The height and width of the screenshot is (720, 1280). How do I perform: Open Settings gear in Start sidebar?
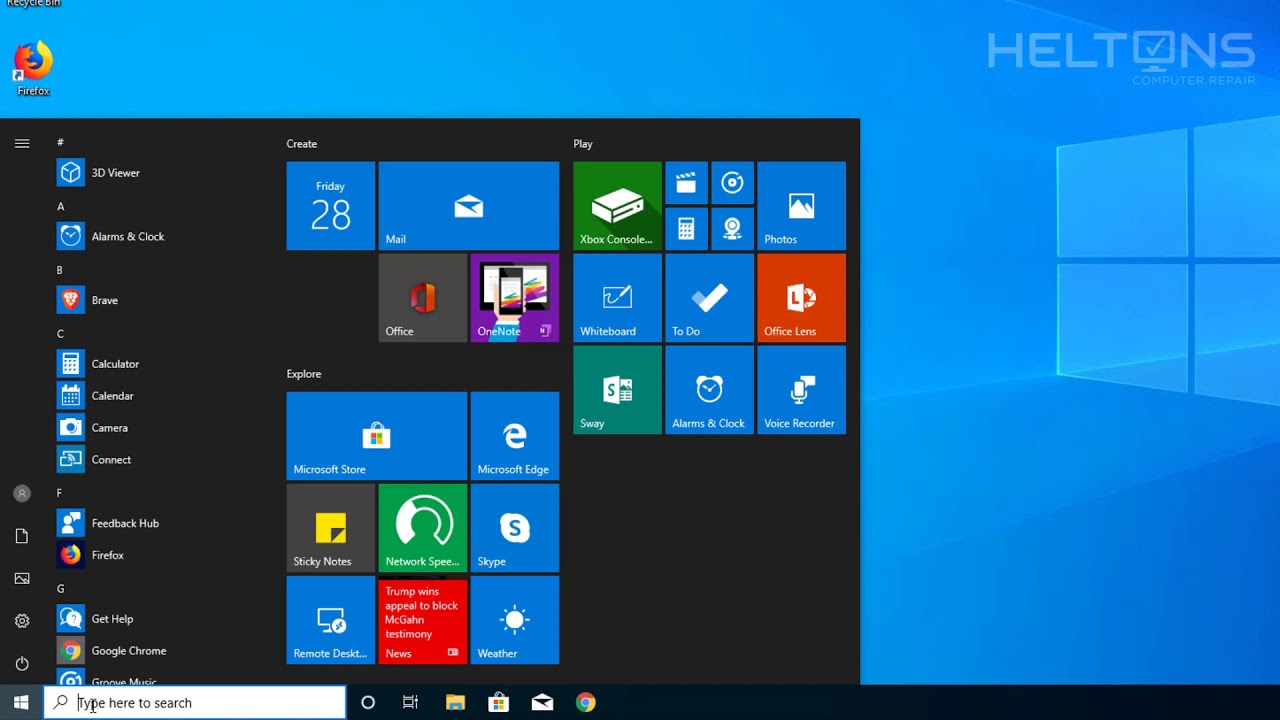coord(22,621)
